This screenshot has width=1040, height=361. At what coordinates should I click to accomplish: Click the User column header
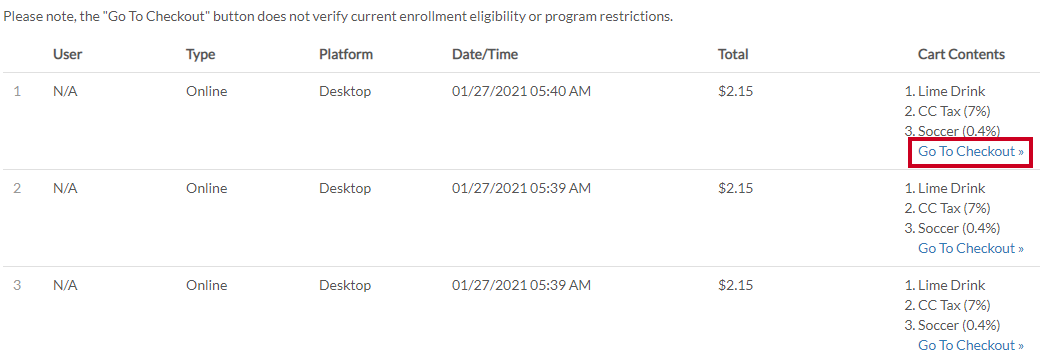click(x=68, y=54)
